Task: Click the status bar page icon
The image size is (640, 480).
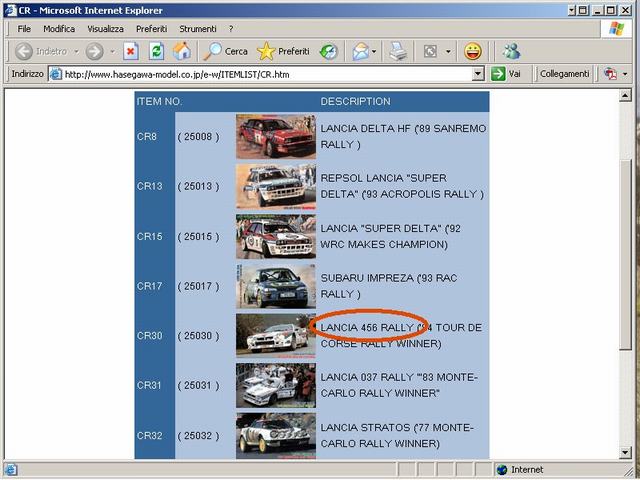Action: click(x=10, y=470)
